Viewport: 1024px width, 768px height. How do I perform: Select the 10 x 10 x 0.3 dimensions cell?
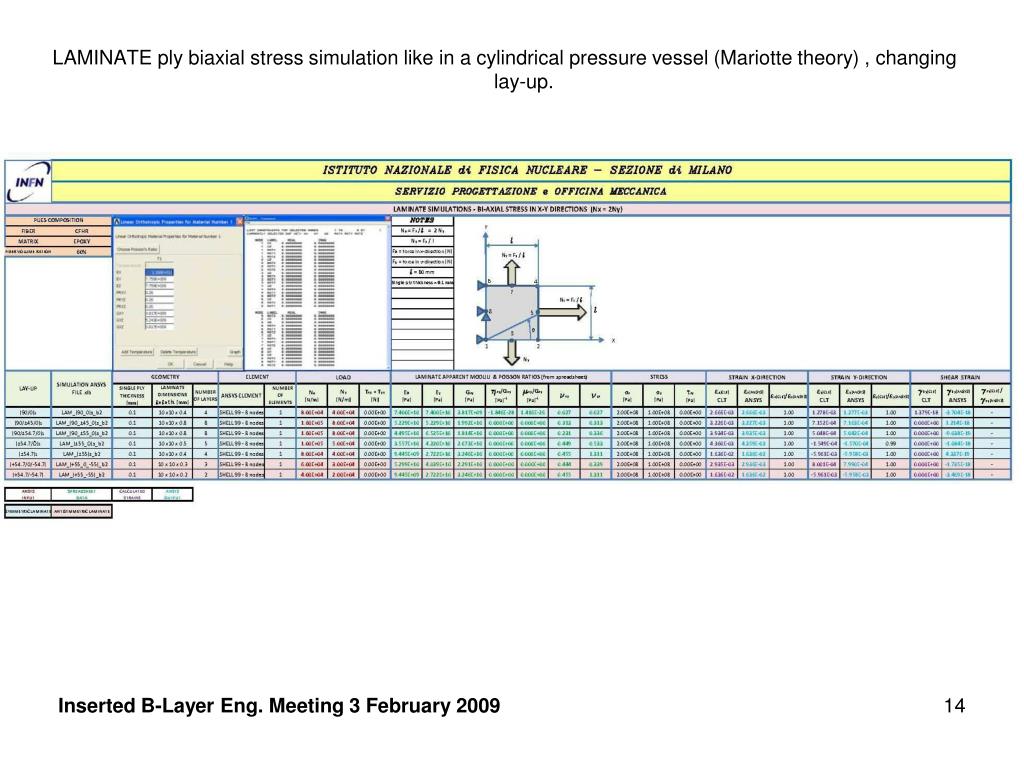(x=172, y=464)
